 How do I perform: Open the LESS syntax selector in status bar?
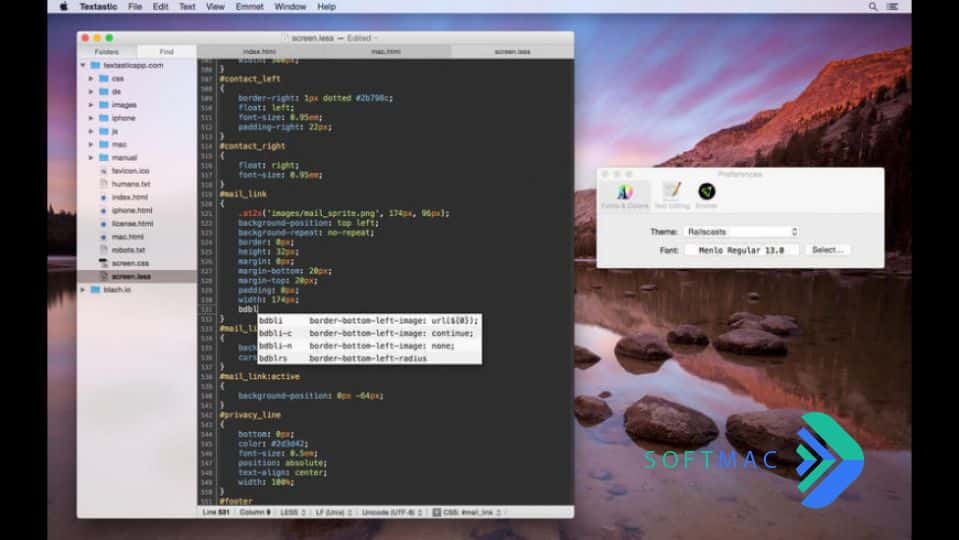(x=292, y=512)
